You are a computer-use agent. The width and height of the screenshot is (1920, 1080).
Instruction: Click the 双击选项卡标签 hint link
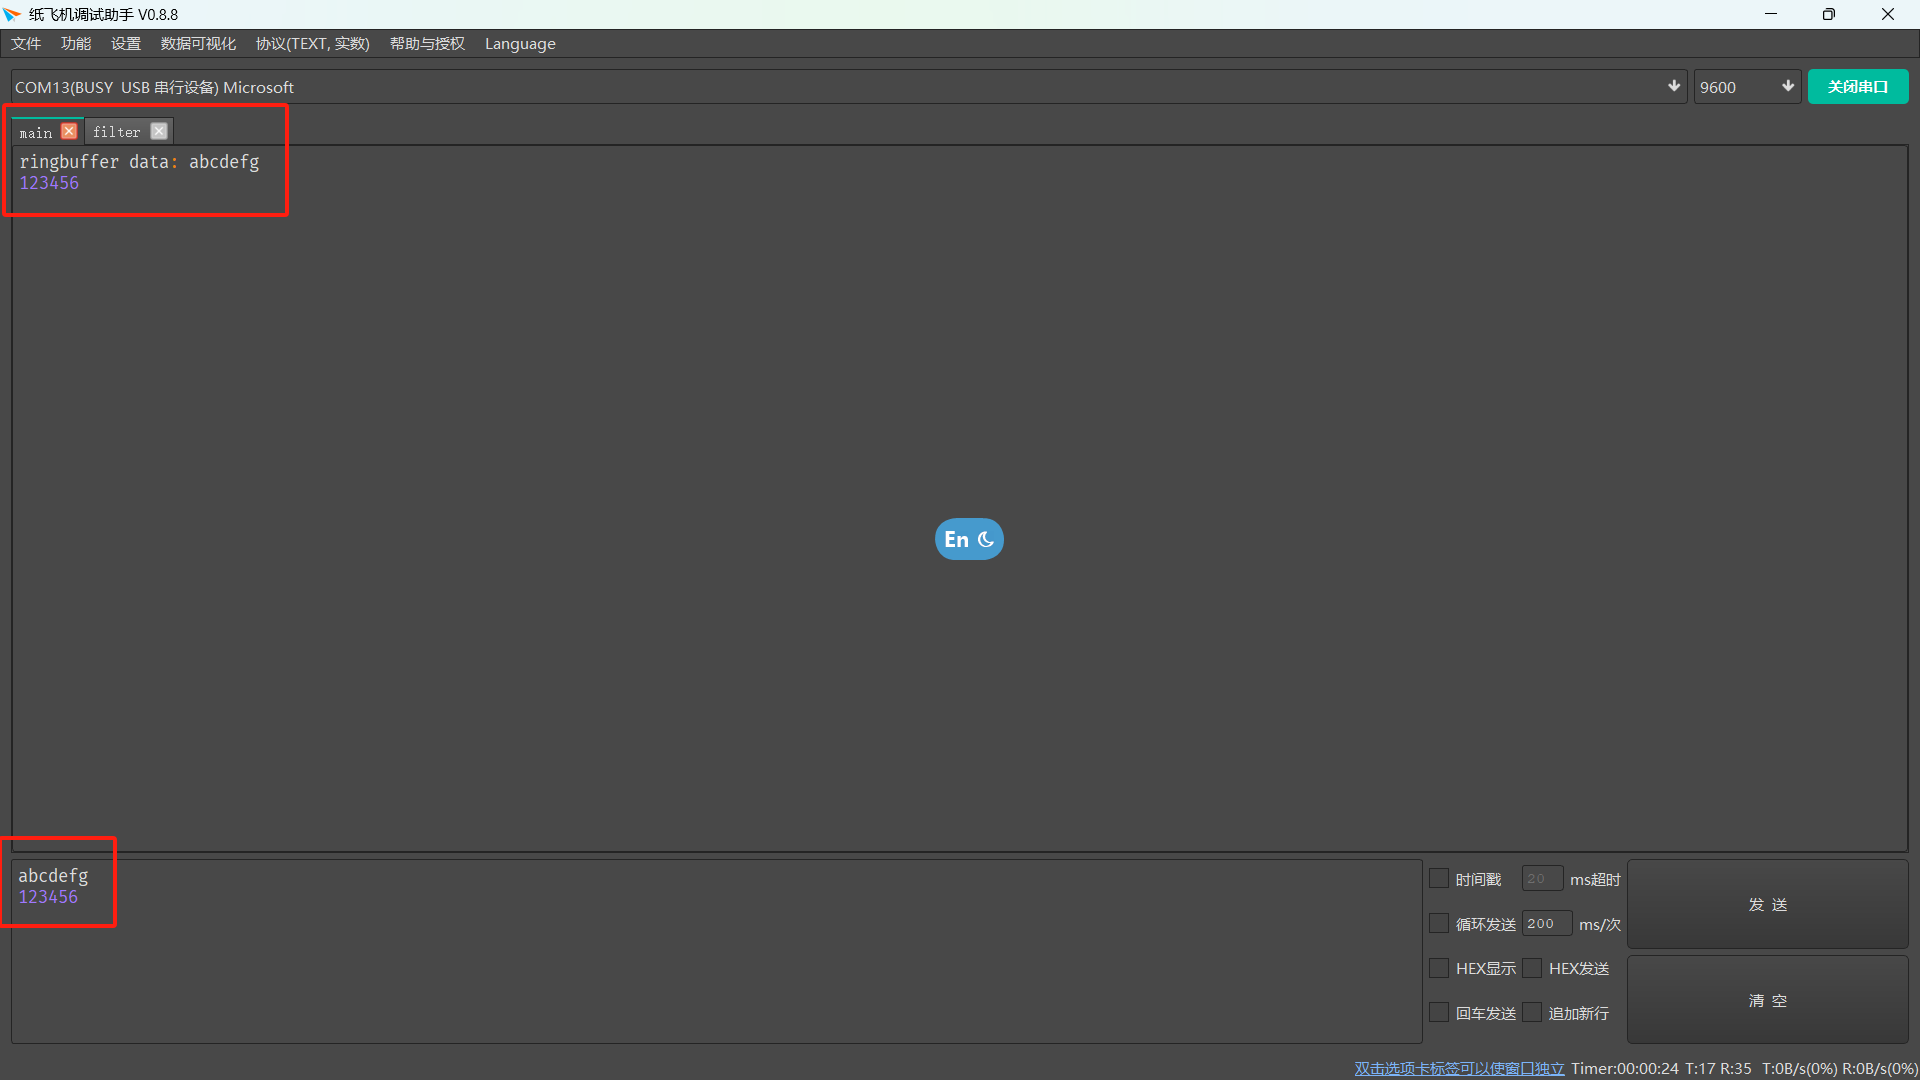click(x=1459, y=1068)
